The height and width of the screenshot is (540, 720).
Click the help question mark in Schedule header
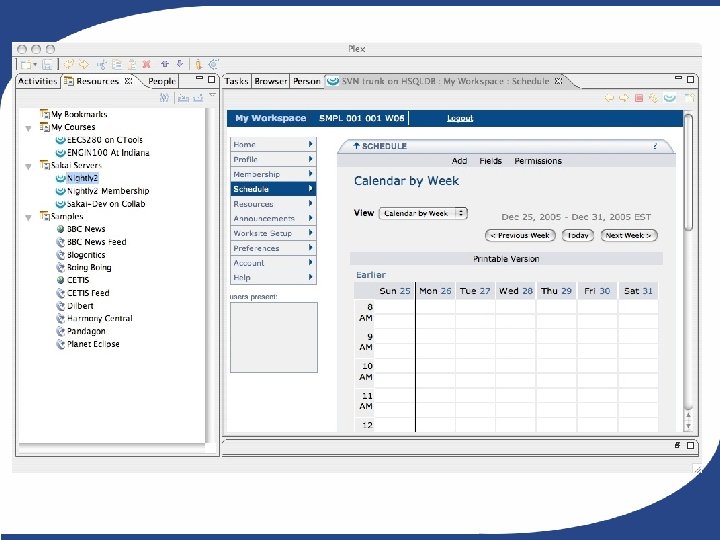[x=655, y=146]
